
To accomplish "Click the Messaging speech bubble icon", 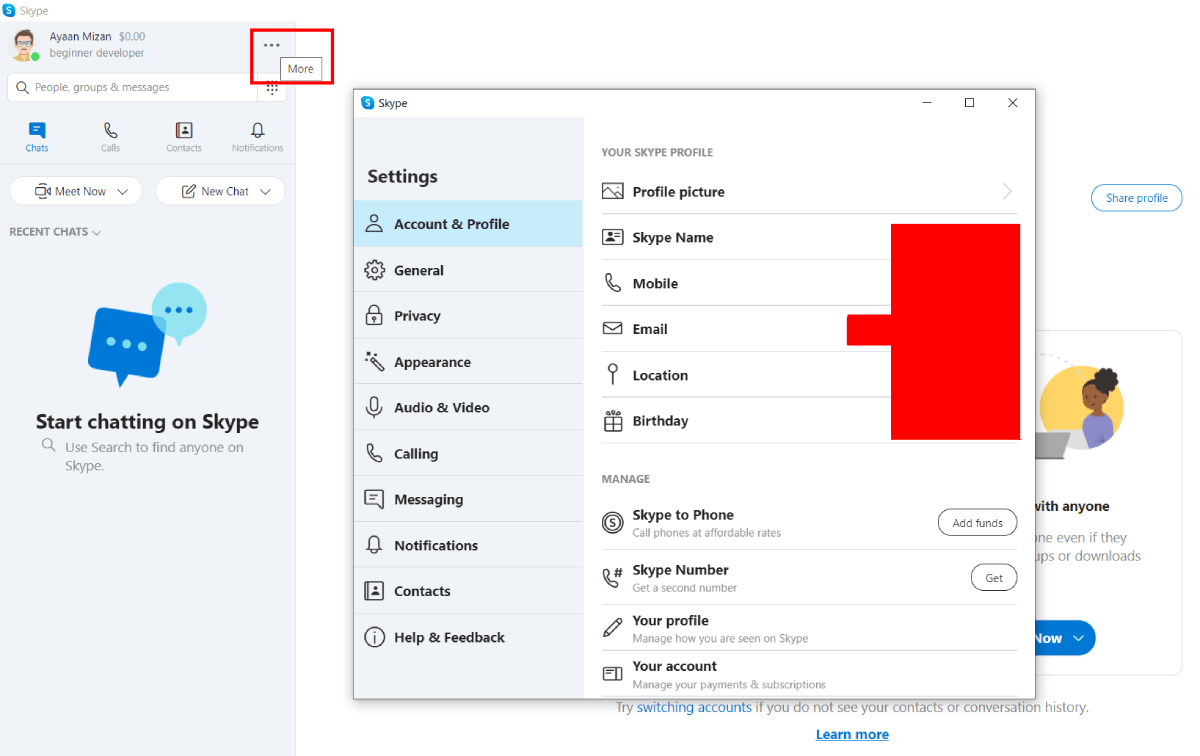I will point(374,499).
